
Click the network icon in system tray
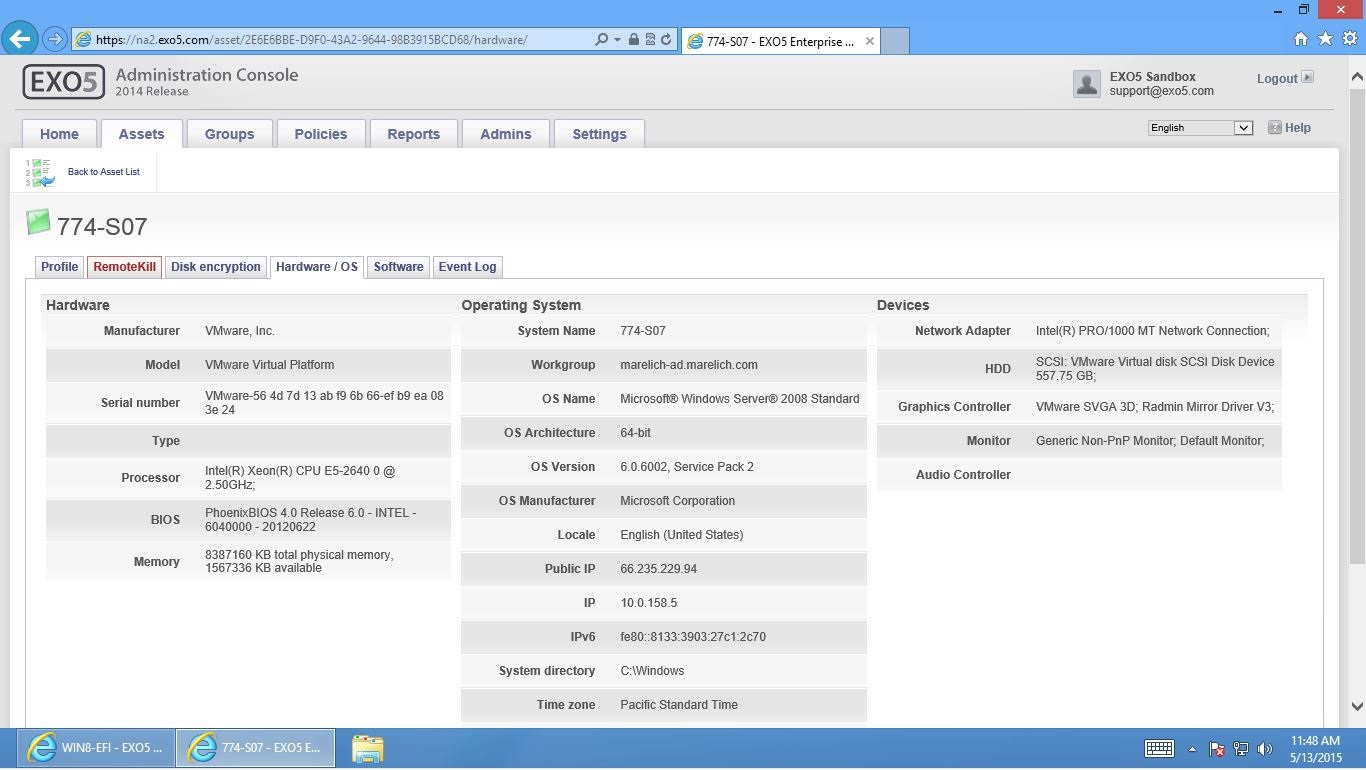point(1241,748)
